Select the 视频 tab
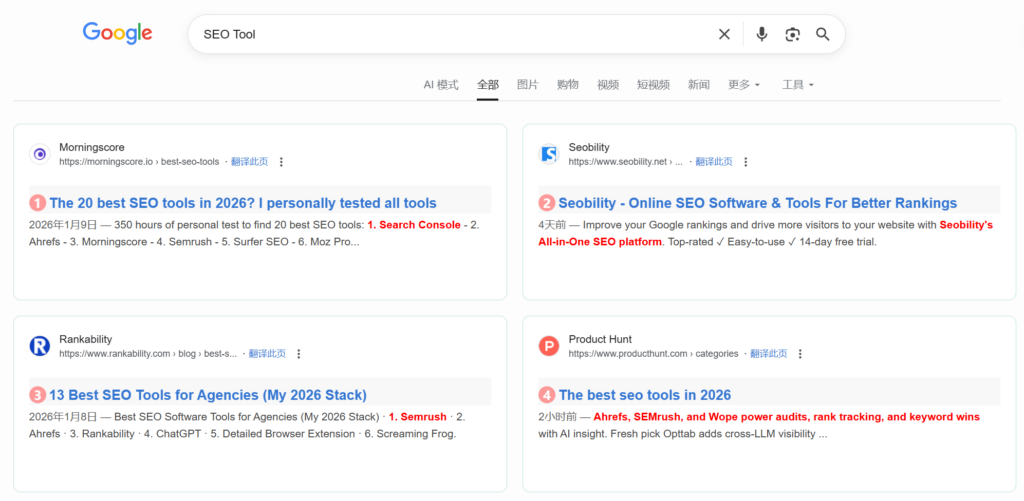This screenshot has height=501, width=1024. tap(608, 85)
